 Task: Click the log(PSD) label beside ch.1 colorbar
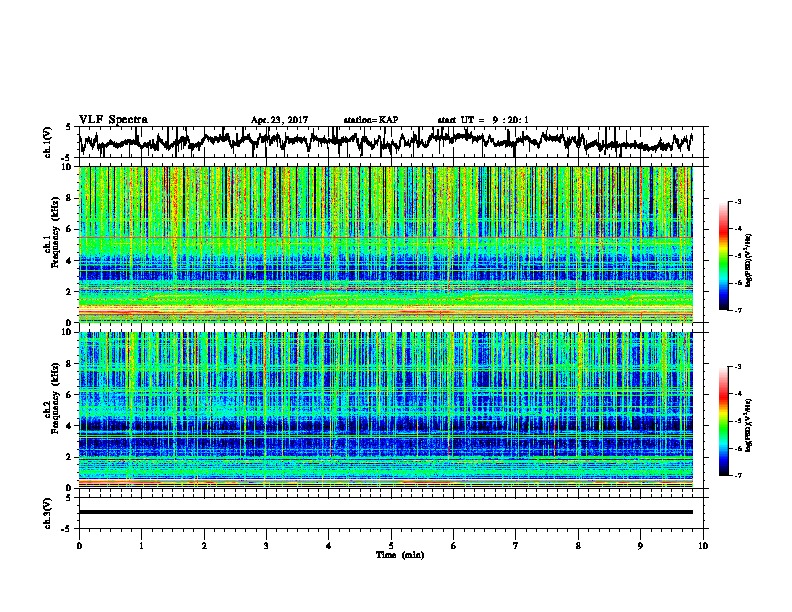tap(749, 260)
